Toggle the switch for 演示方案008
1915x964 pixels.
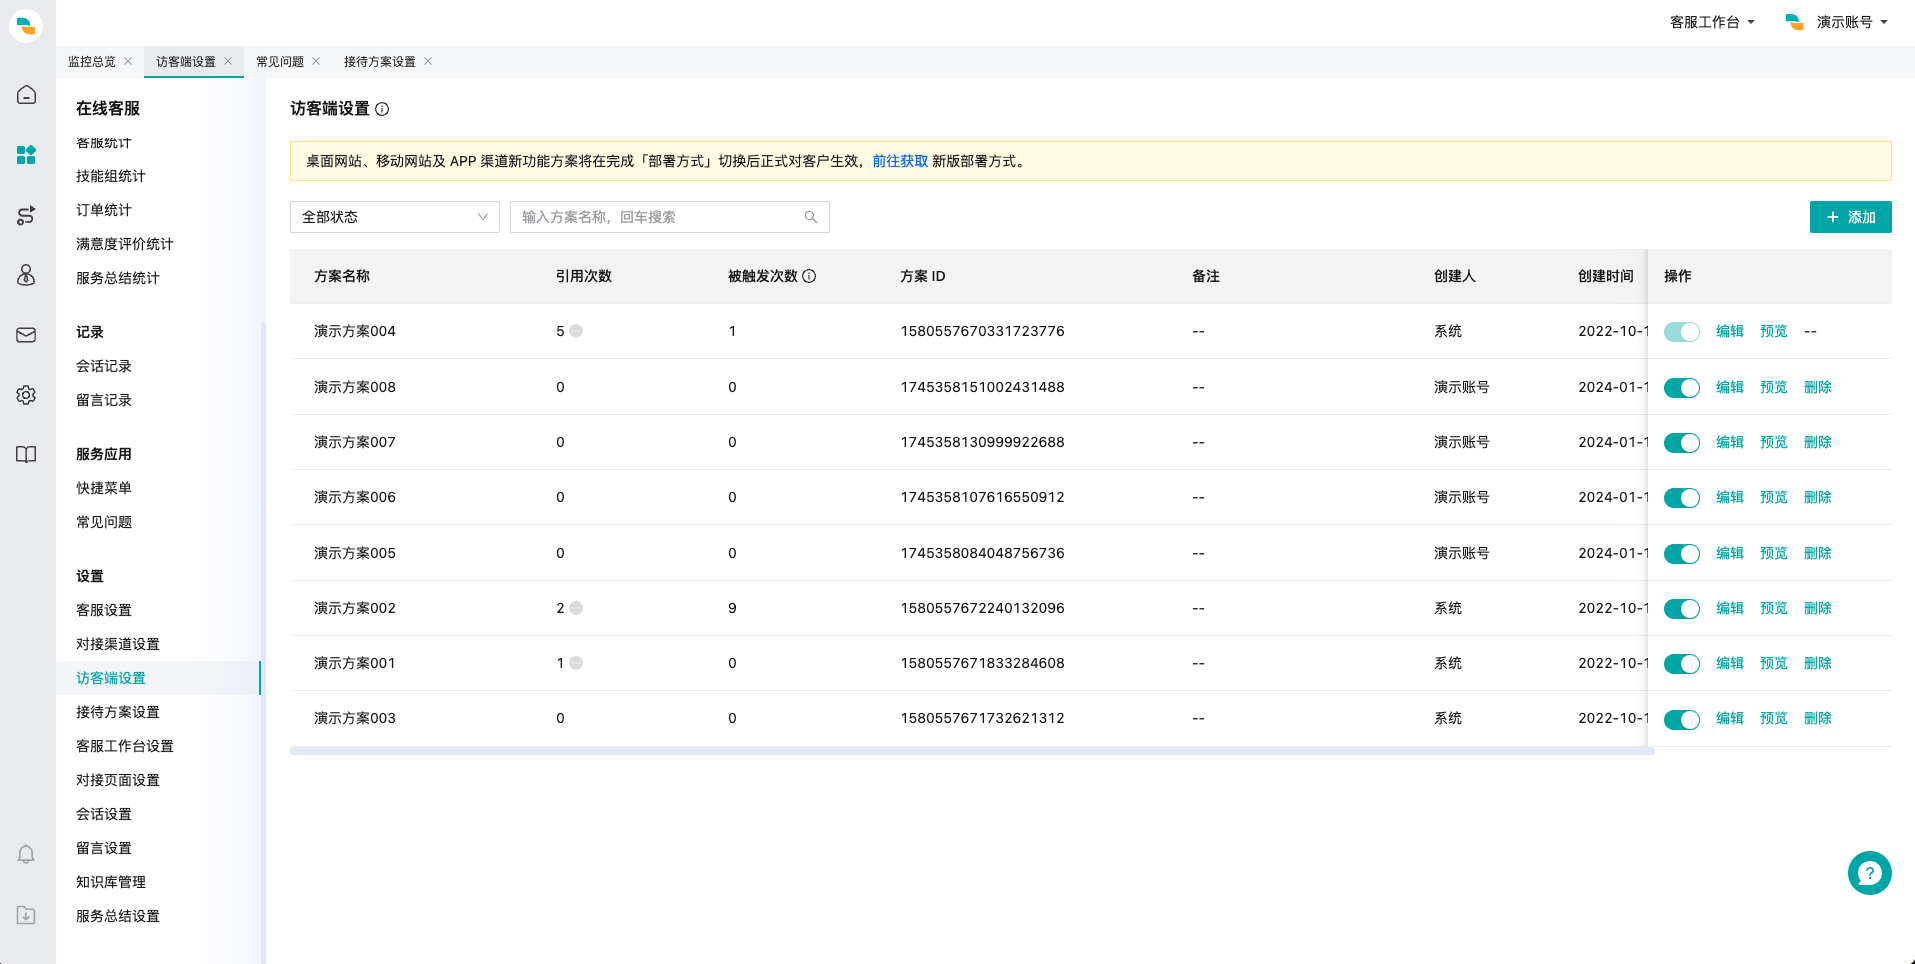tap(1681, 388)
